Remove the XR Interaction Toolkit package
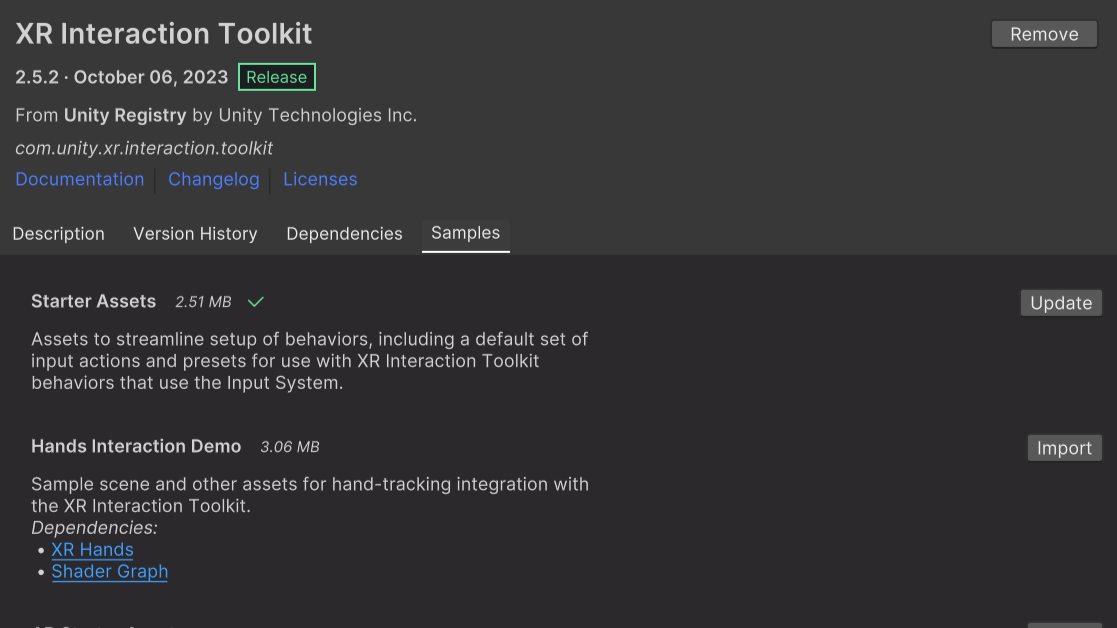Screen dimensions: 1117x628 1043,33
